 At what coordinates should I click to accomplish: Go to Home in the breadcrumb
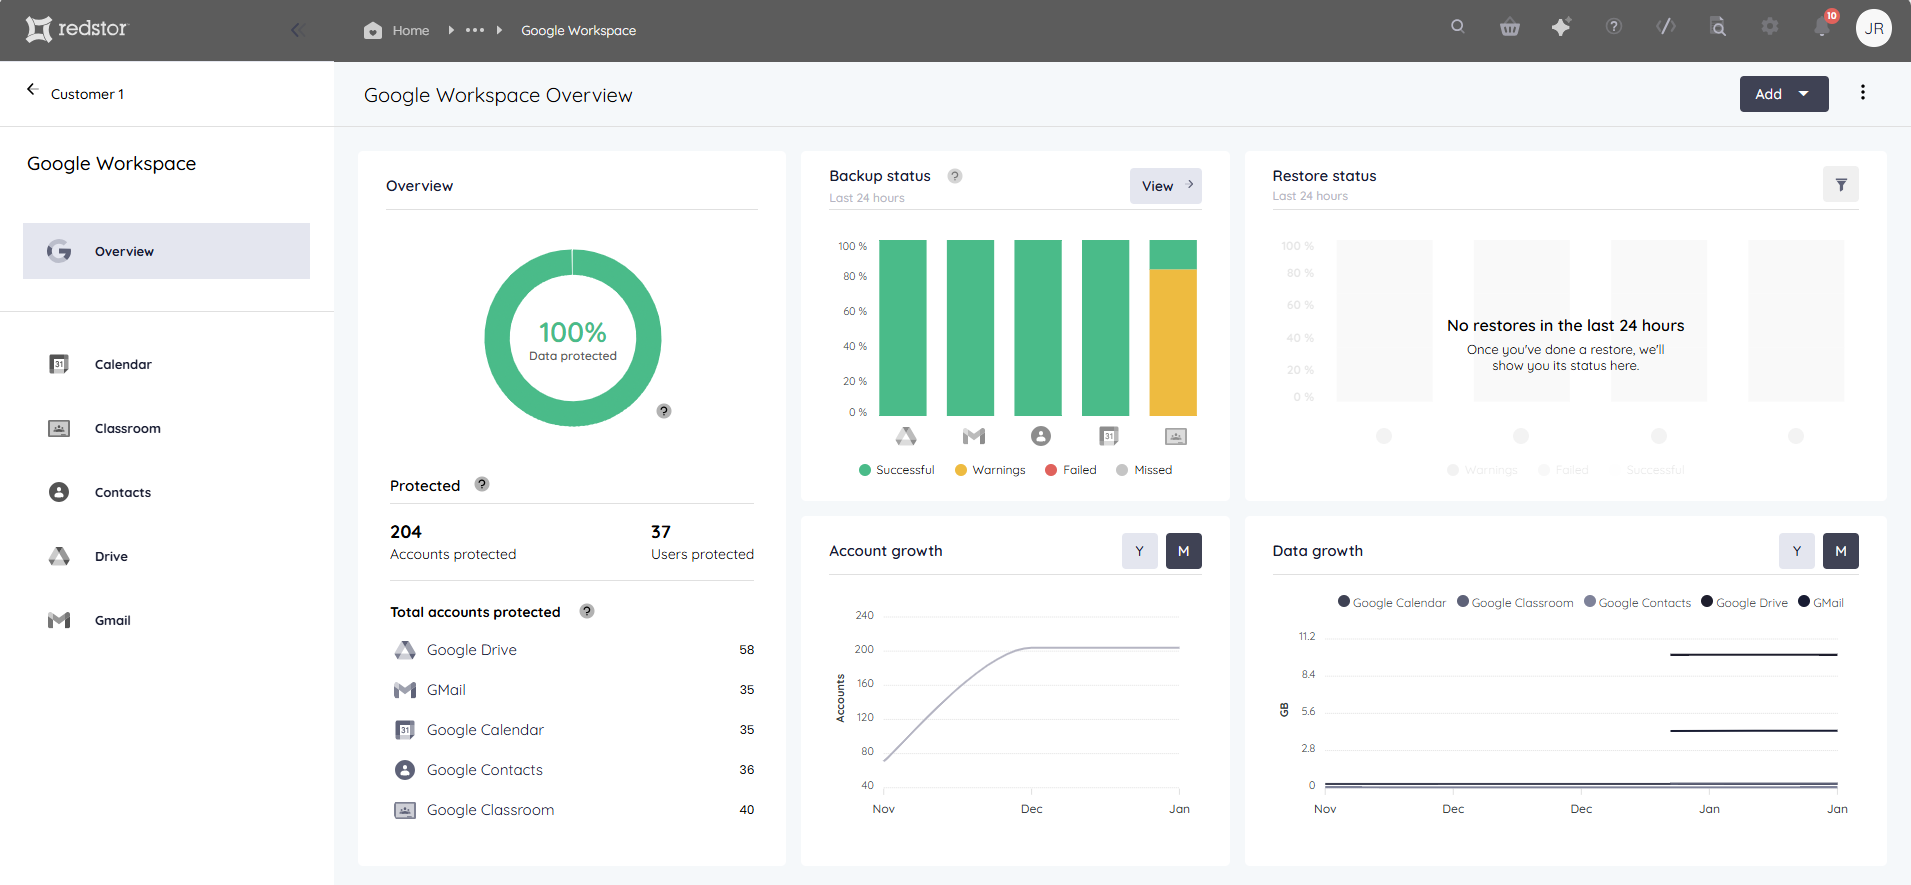[x=397, y=30]
